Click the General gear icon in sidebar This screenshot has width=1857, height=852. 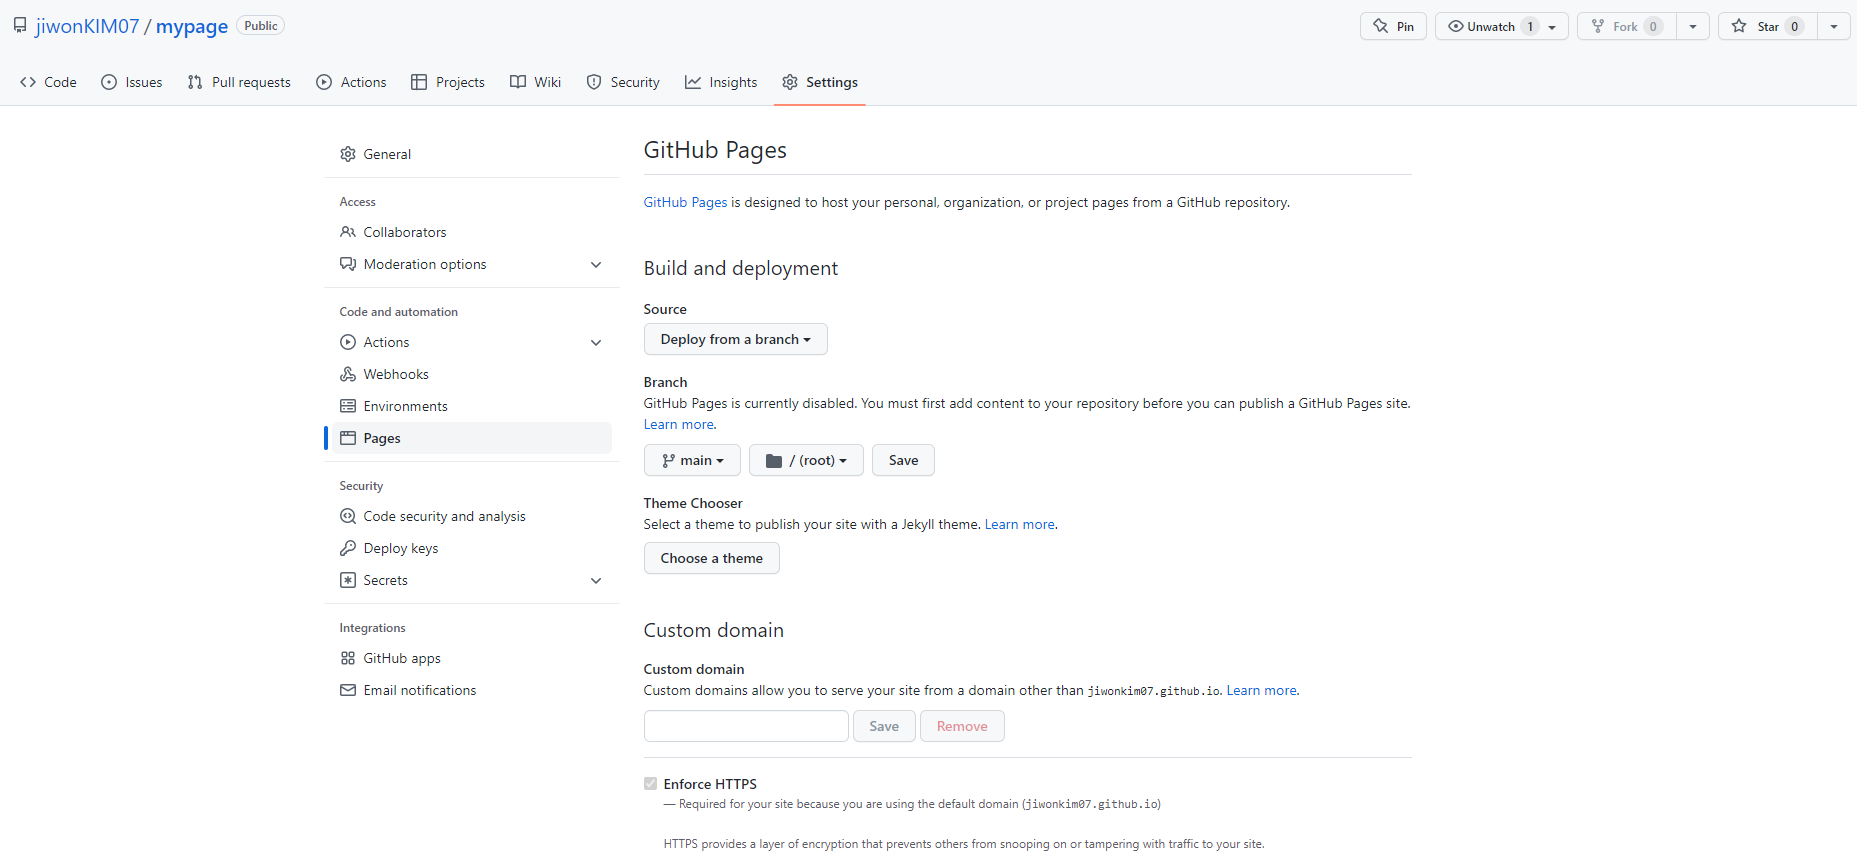pos(348,154)
